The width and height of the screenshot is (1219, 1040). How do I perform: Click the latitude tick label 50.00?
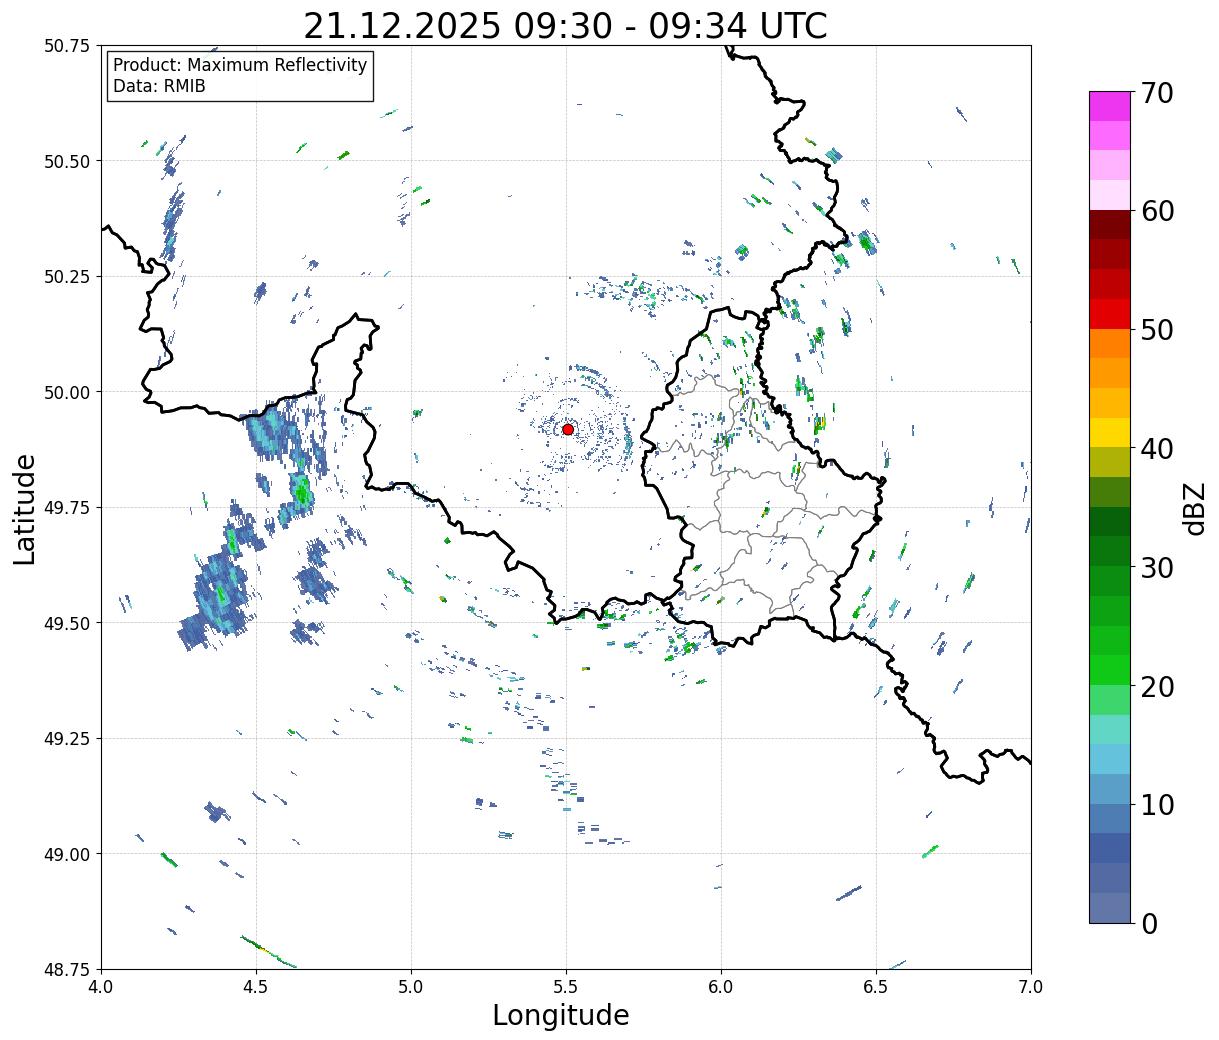[67, 392]
